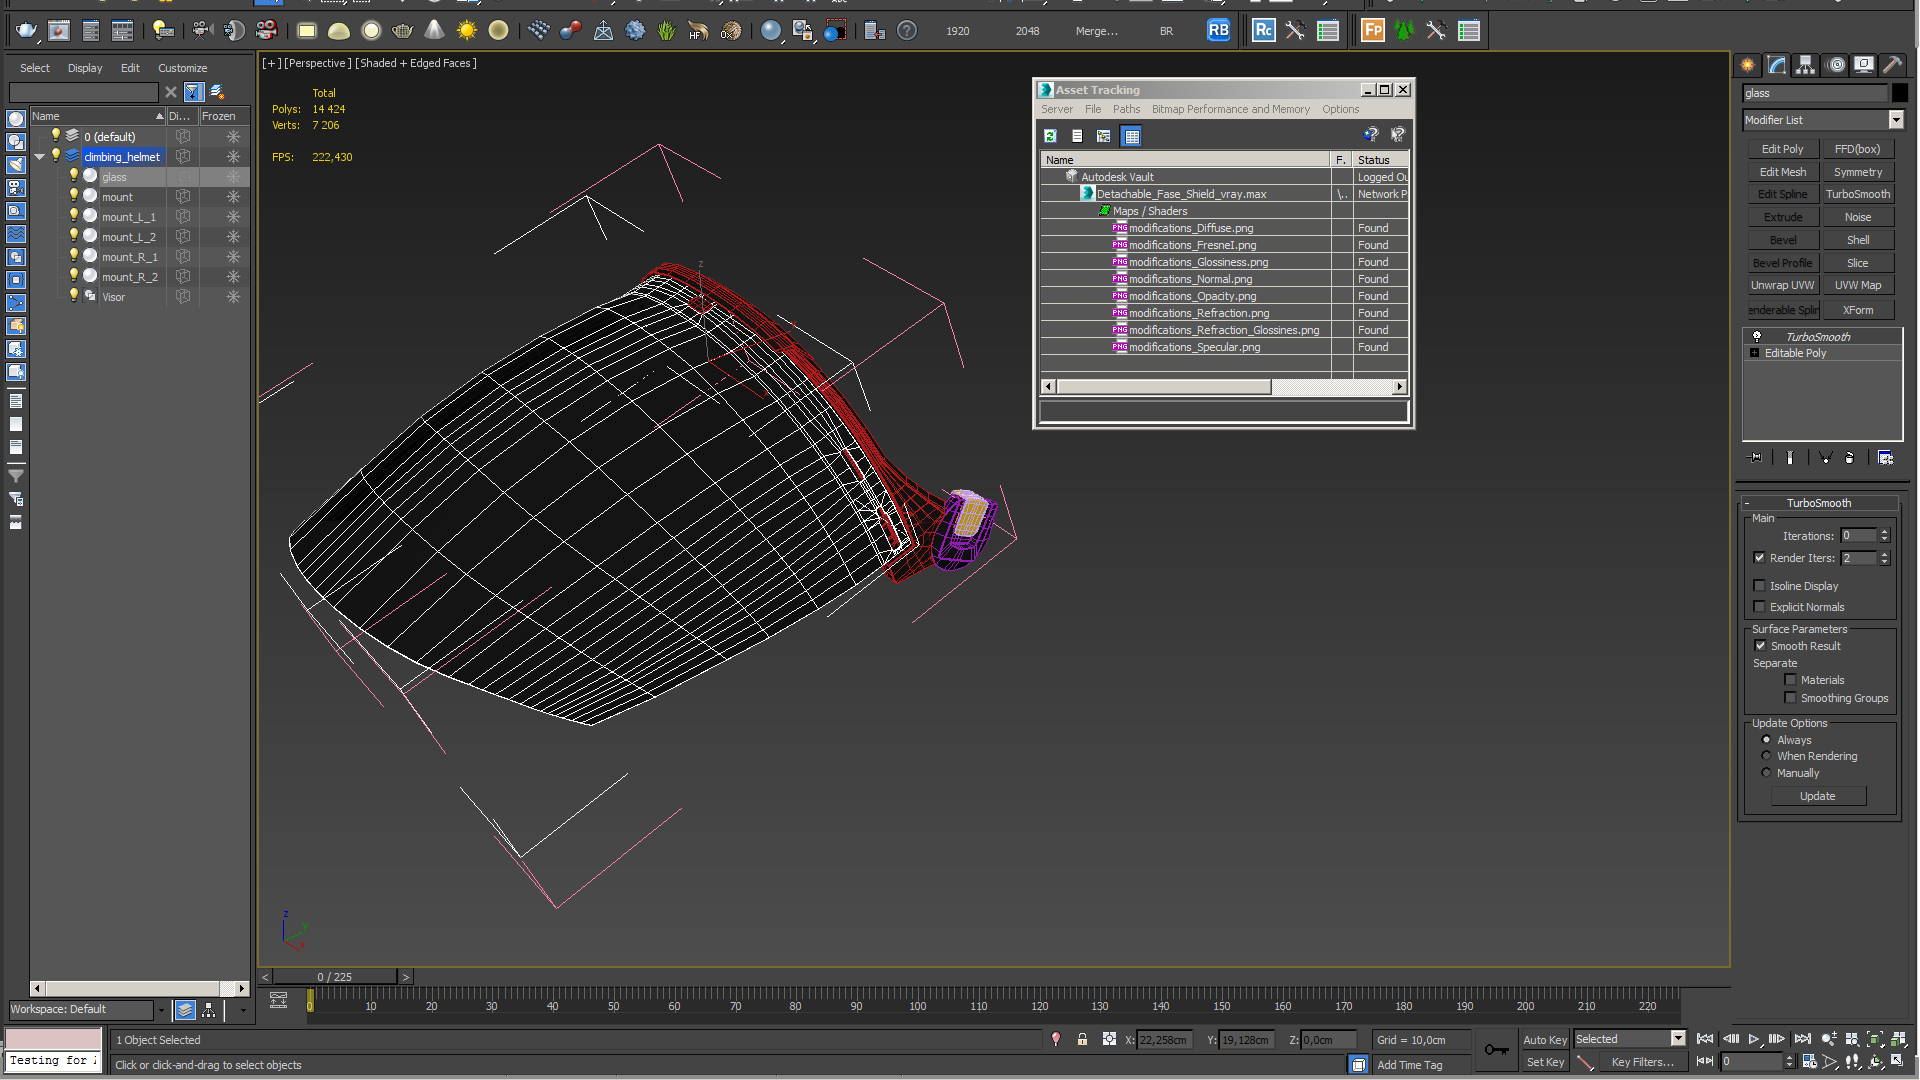Open the Modifier List dropdown
This screenshot has height=1080, width=1920.
[x=1896, y=120]
